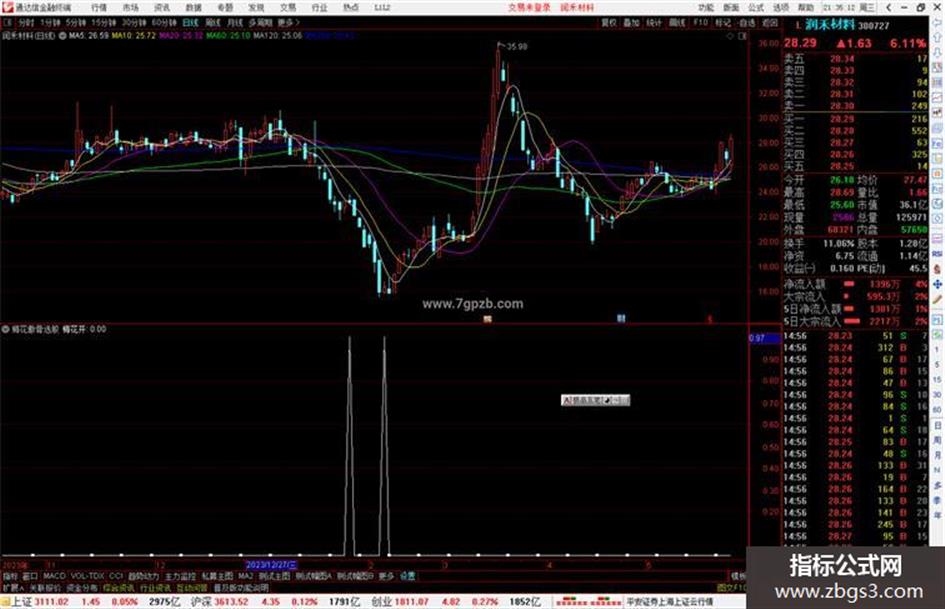The width and height of the screenshot is (945, 609).
Task: Select the 窗口 tab at bottom
Action: tap(30, 576)
